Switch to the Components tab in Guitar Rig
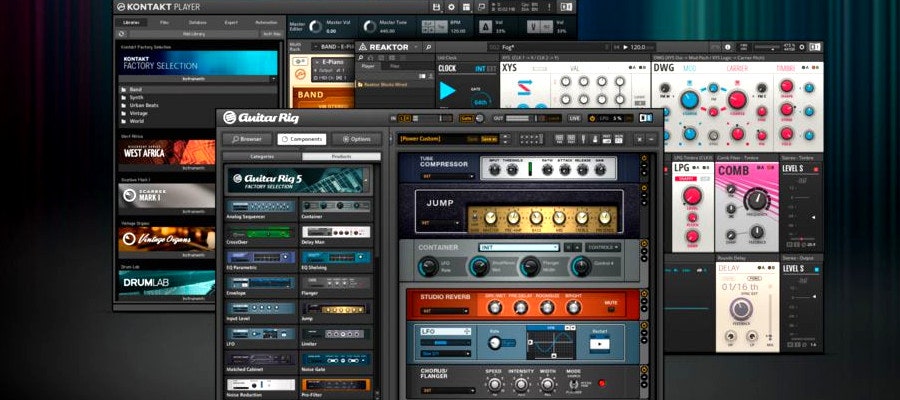This screenshot has width=900, height=400. (x=302, y=139)
